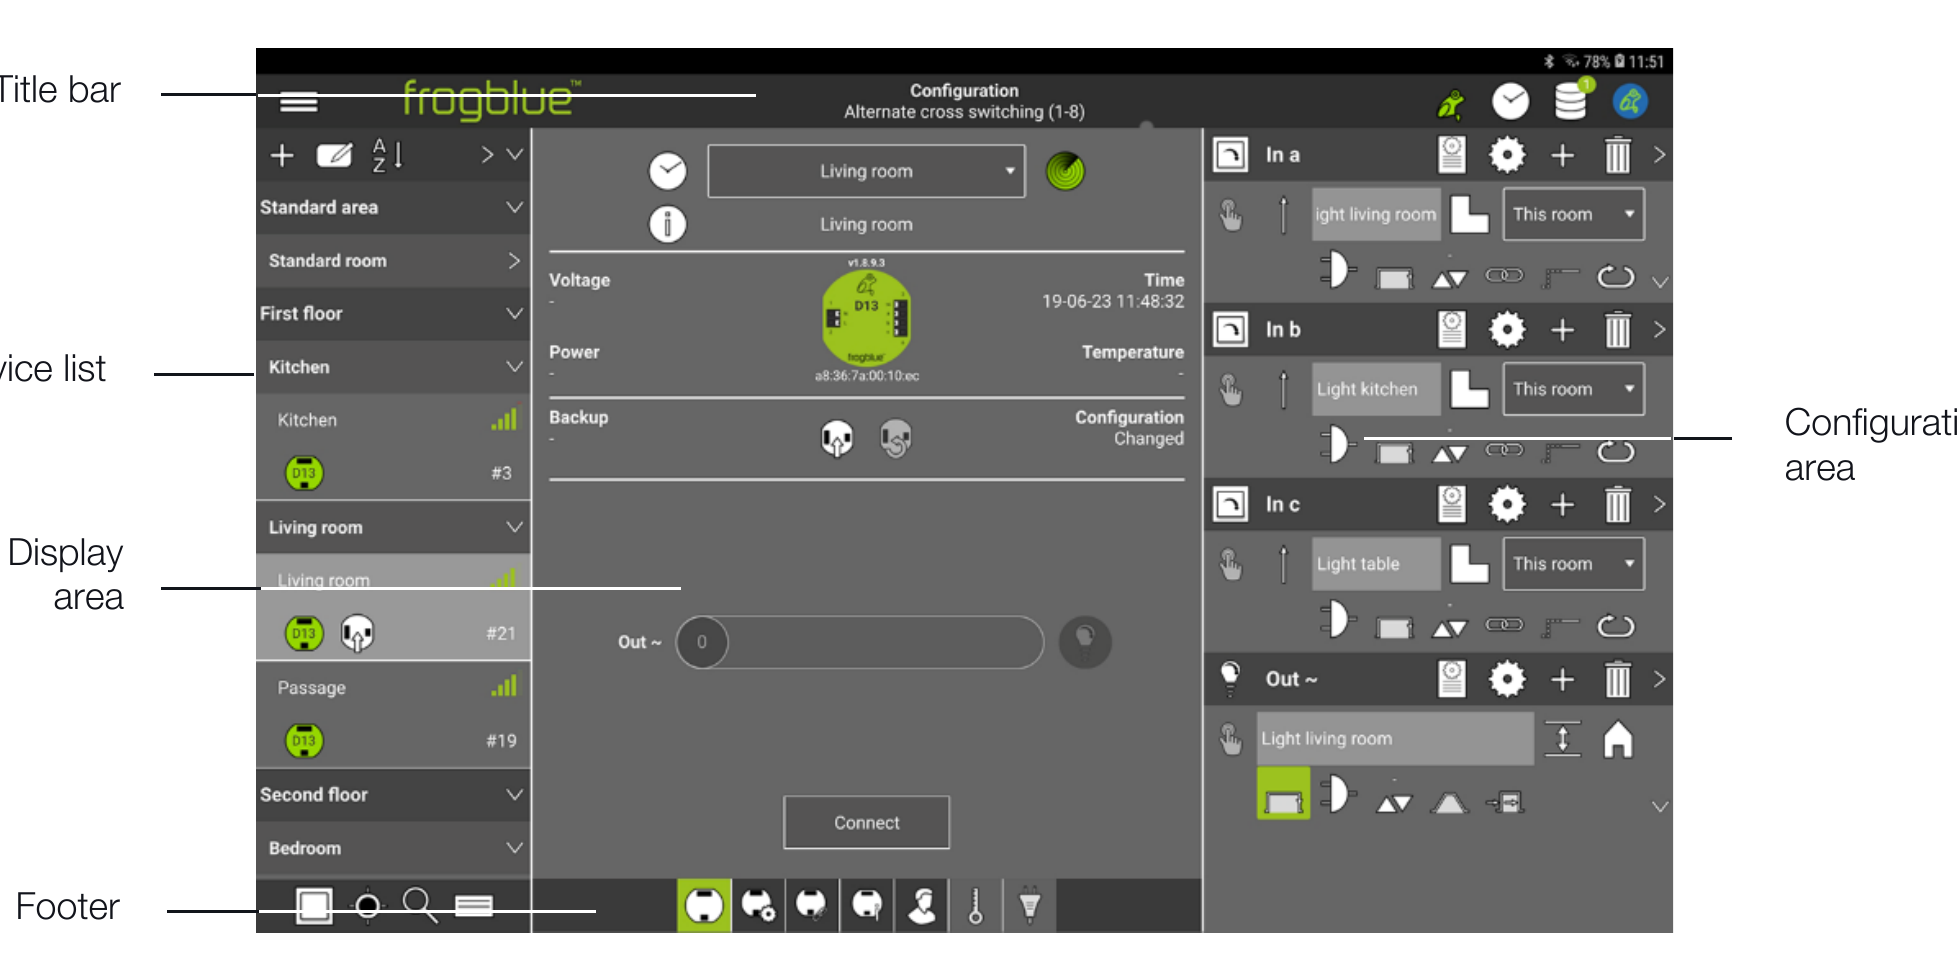Click the green radar scan icon
This screenshot has height=958, width=1958.
click(x=1065, y=171)
